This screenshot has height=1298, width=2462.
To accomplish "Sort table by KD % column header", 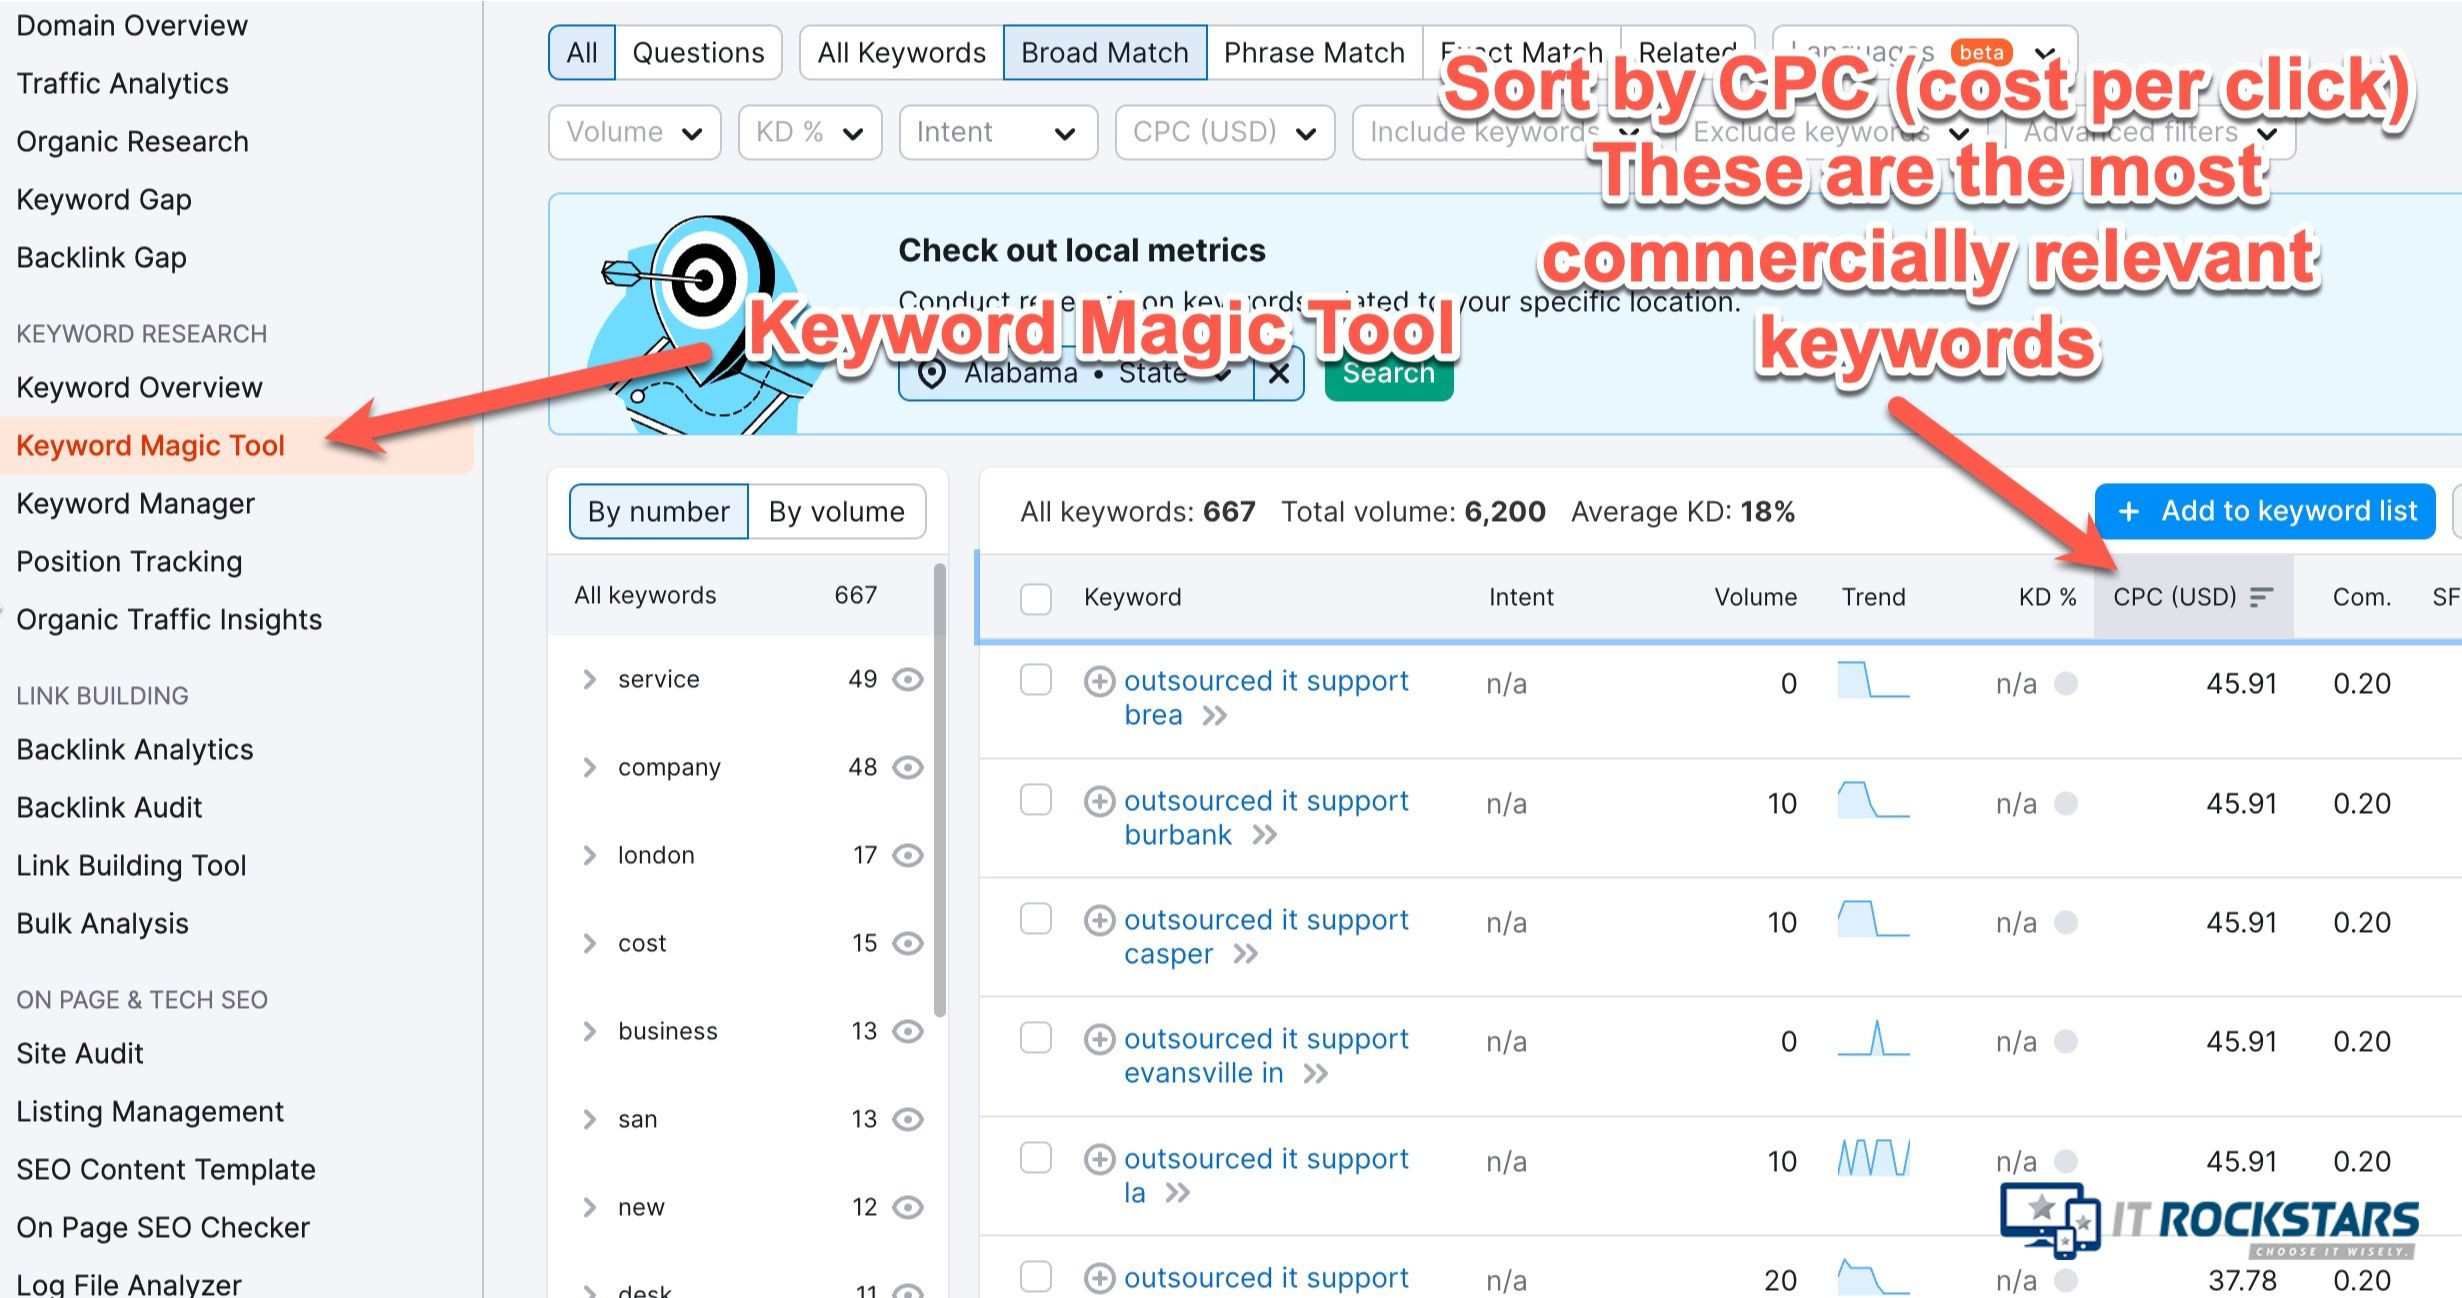I will (2047, 598).
